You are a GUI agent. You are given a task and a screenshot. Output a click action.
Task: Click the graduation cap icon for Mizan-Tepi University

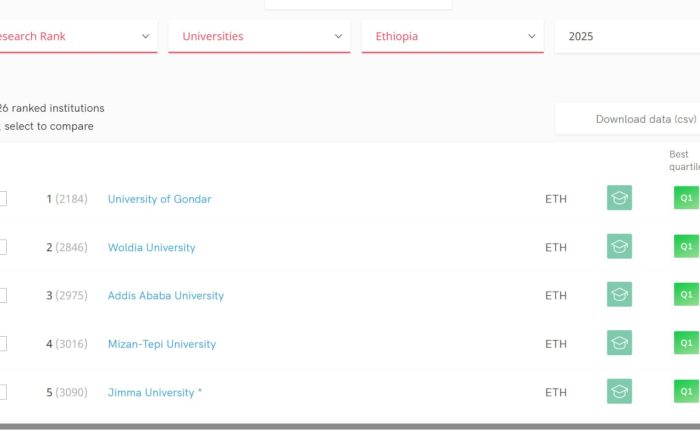click(619, 343)
